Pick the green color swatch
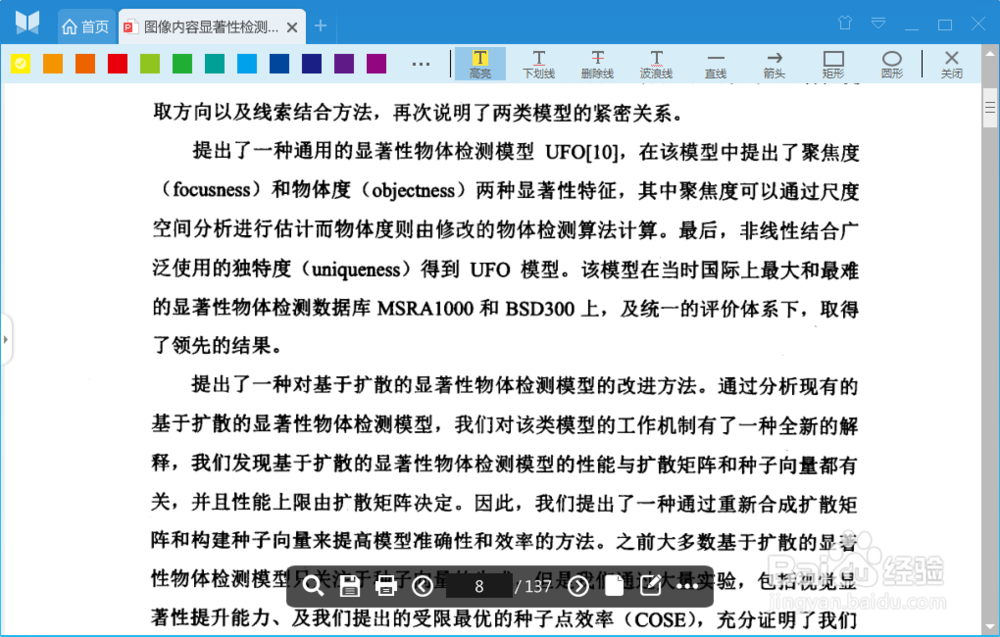The image size is (1000, 637). (x=182, y=64)
